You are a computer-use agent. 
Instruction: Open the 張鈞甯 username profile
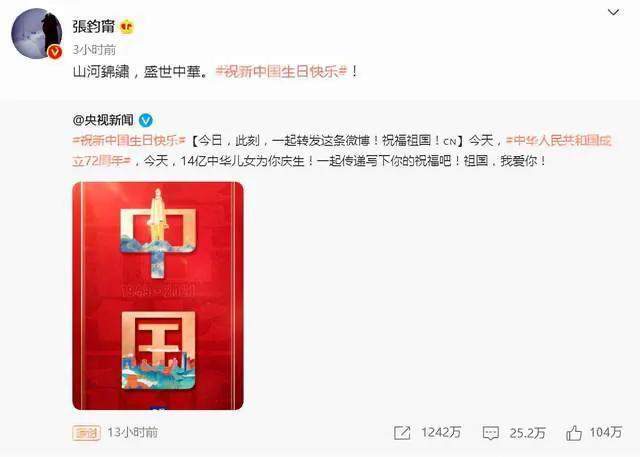tap(94, 27)
